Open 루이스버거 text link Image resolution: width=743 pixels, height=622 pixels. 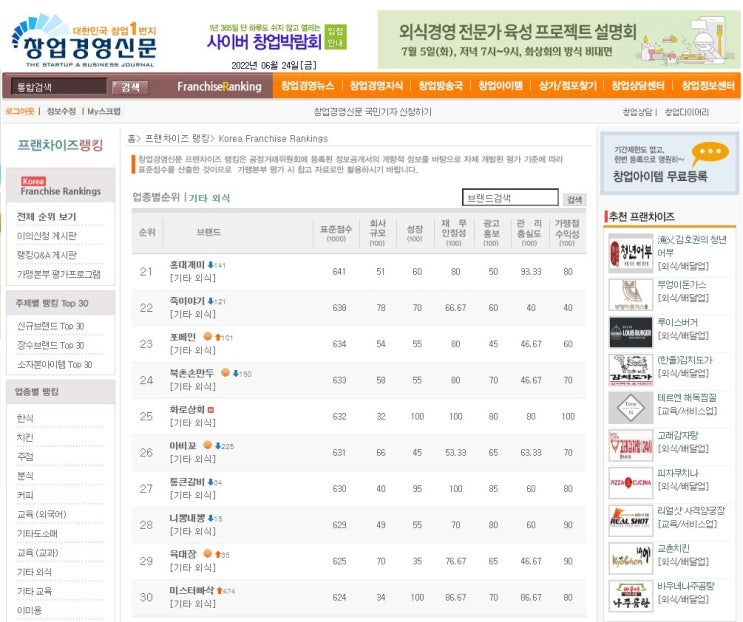pos(677,322)
